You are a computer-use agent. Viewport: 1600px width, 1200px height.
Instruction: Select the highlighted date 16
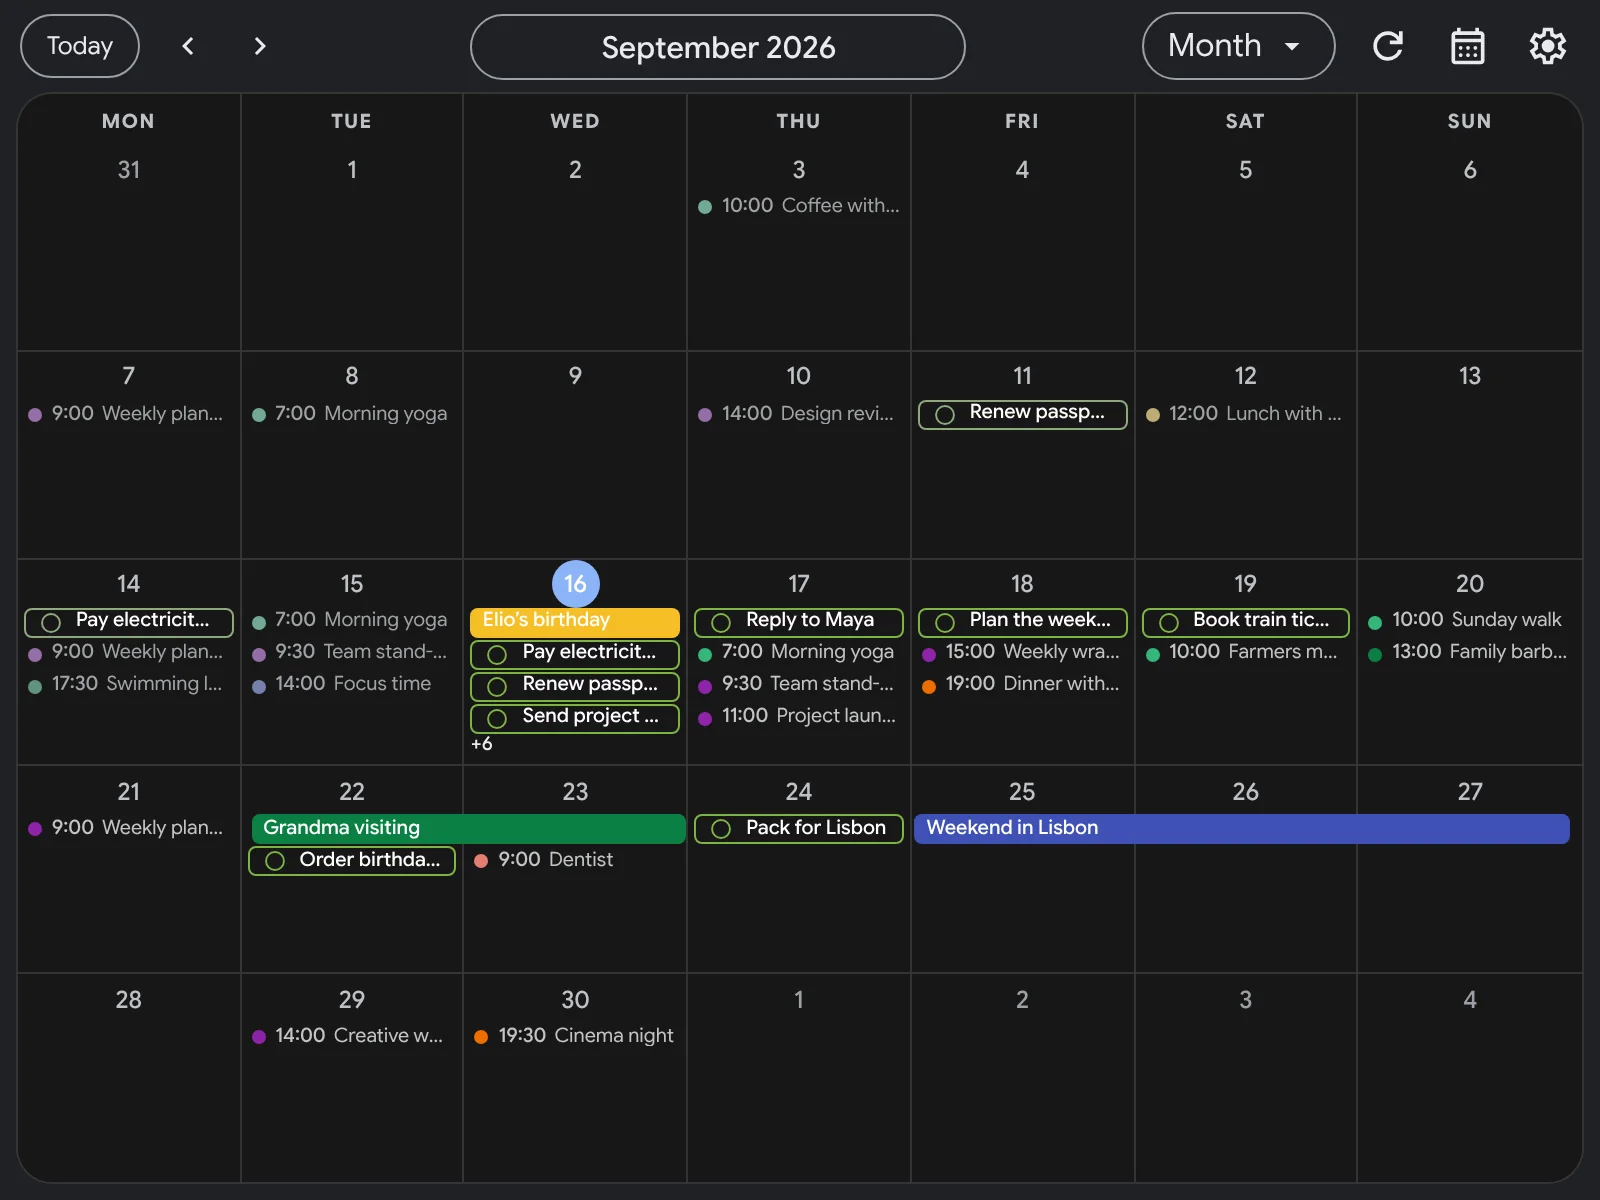pyautogui.click(x=575, y=584)
